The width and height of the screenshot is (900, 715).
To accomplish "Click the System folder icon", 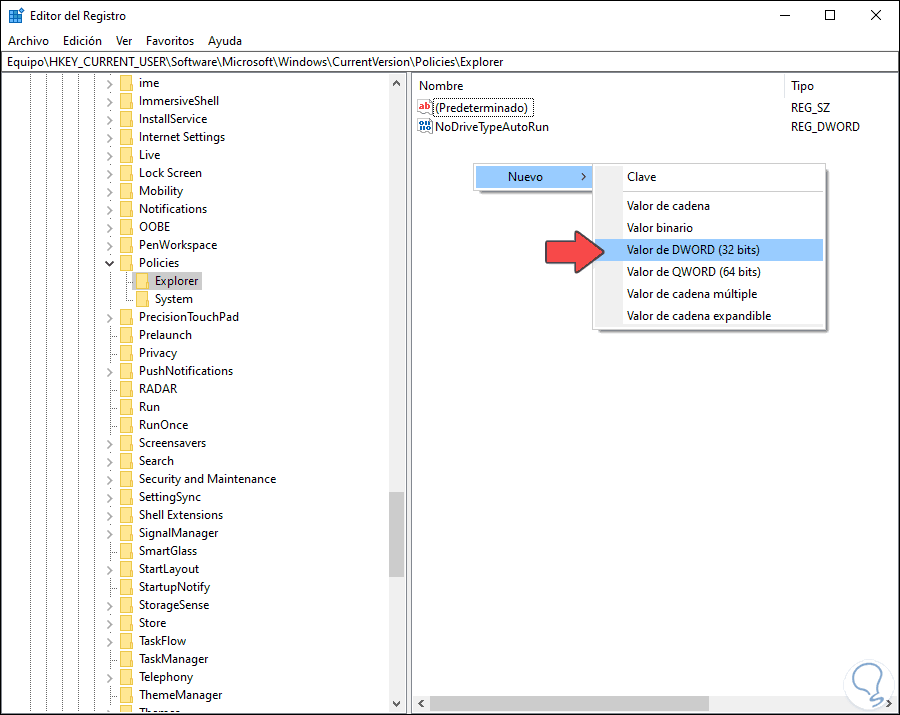I will (142, 298).
